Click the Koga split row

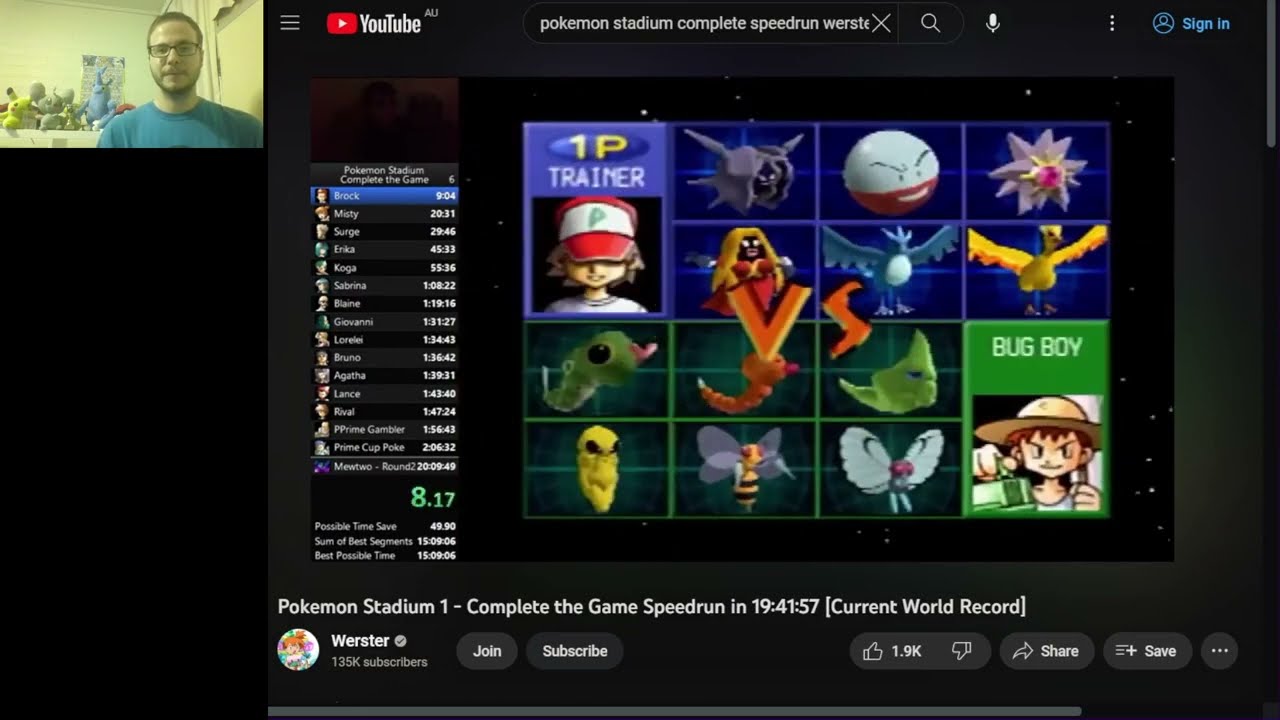click(385, 268)
